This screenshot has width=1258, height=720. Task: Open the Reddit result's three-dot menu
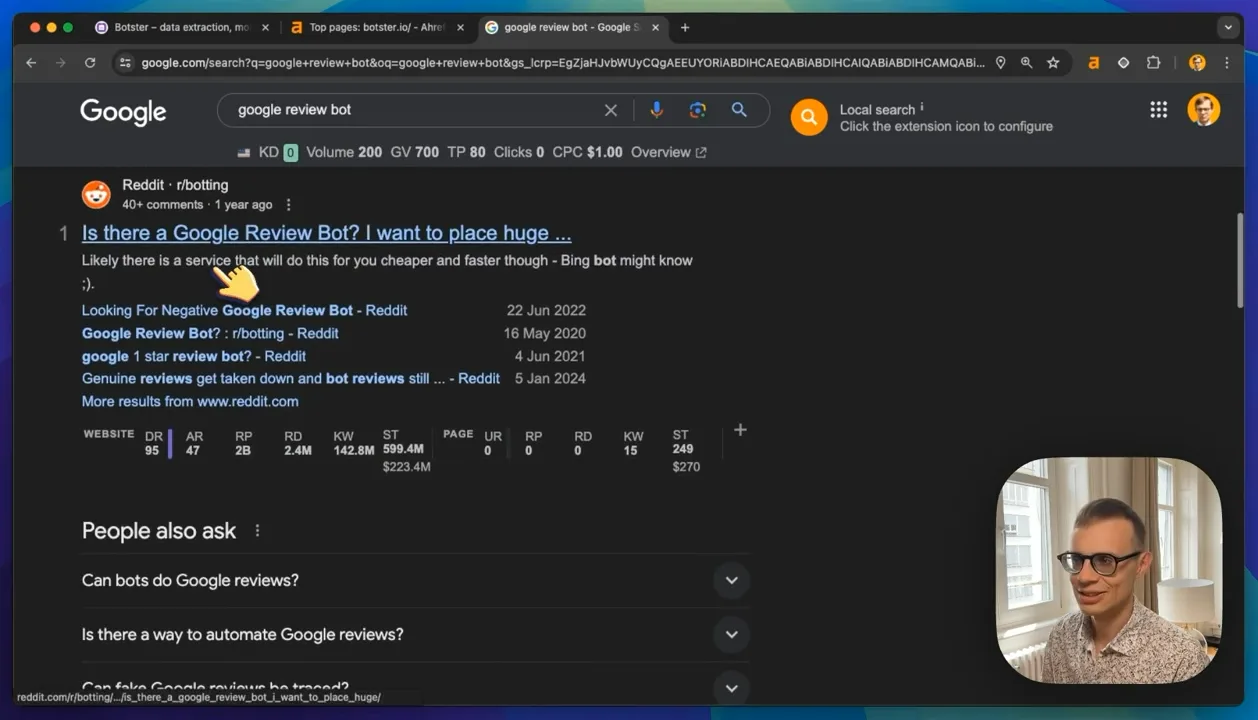(289, 205)
